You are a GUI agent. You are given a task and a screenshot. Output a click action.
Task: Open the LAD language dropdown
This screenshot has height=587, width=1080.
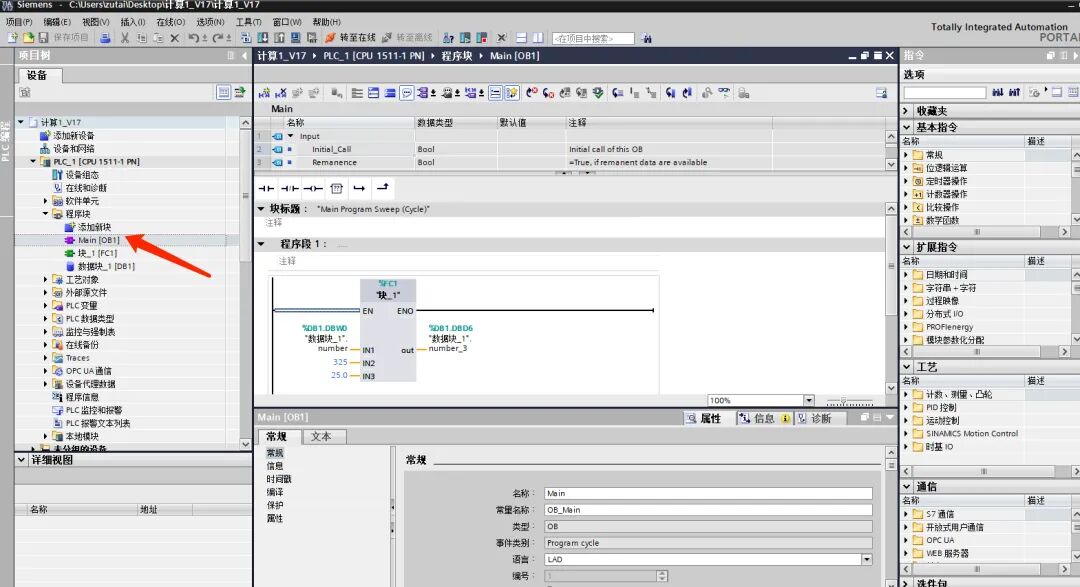pos(866,559)
